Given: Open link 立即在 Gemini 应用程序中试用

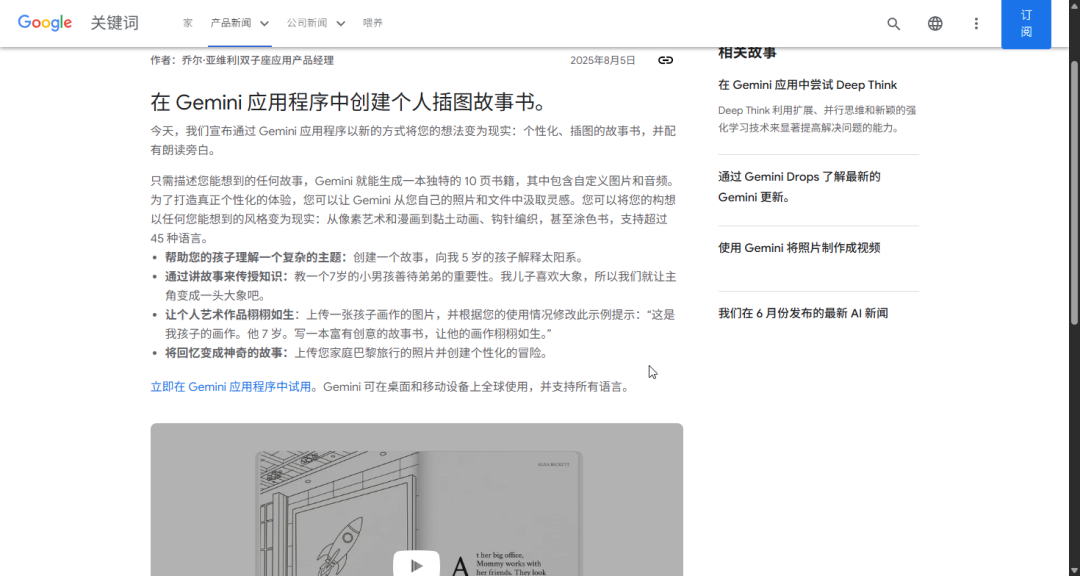Looking at the screenshot, I should (x=231, y=387).
